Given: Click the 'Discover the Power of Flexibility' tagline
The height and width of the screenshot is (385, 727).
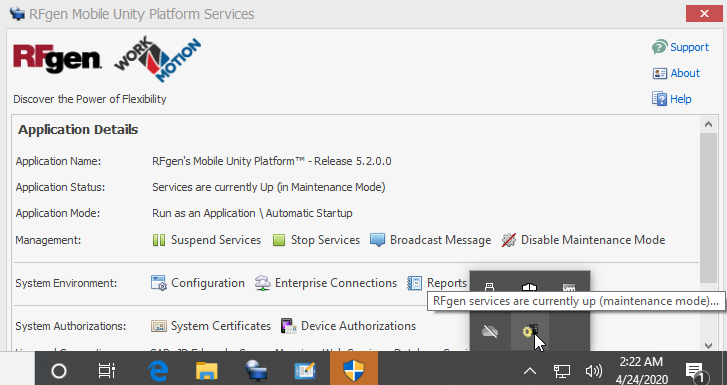Looking at the screenshot, I should (89, 99).
